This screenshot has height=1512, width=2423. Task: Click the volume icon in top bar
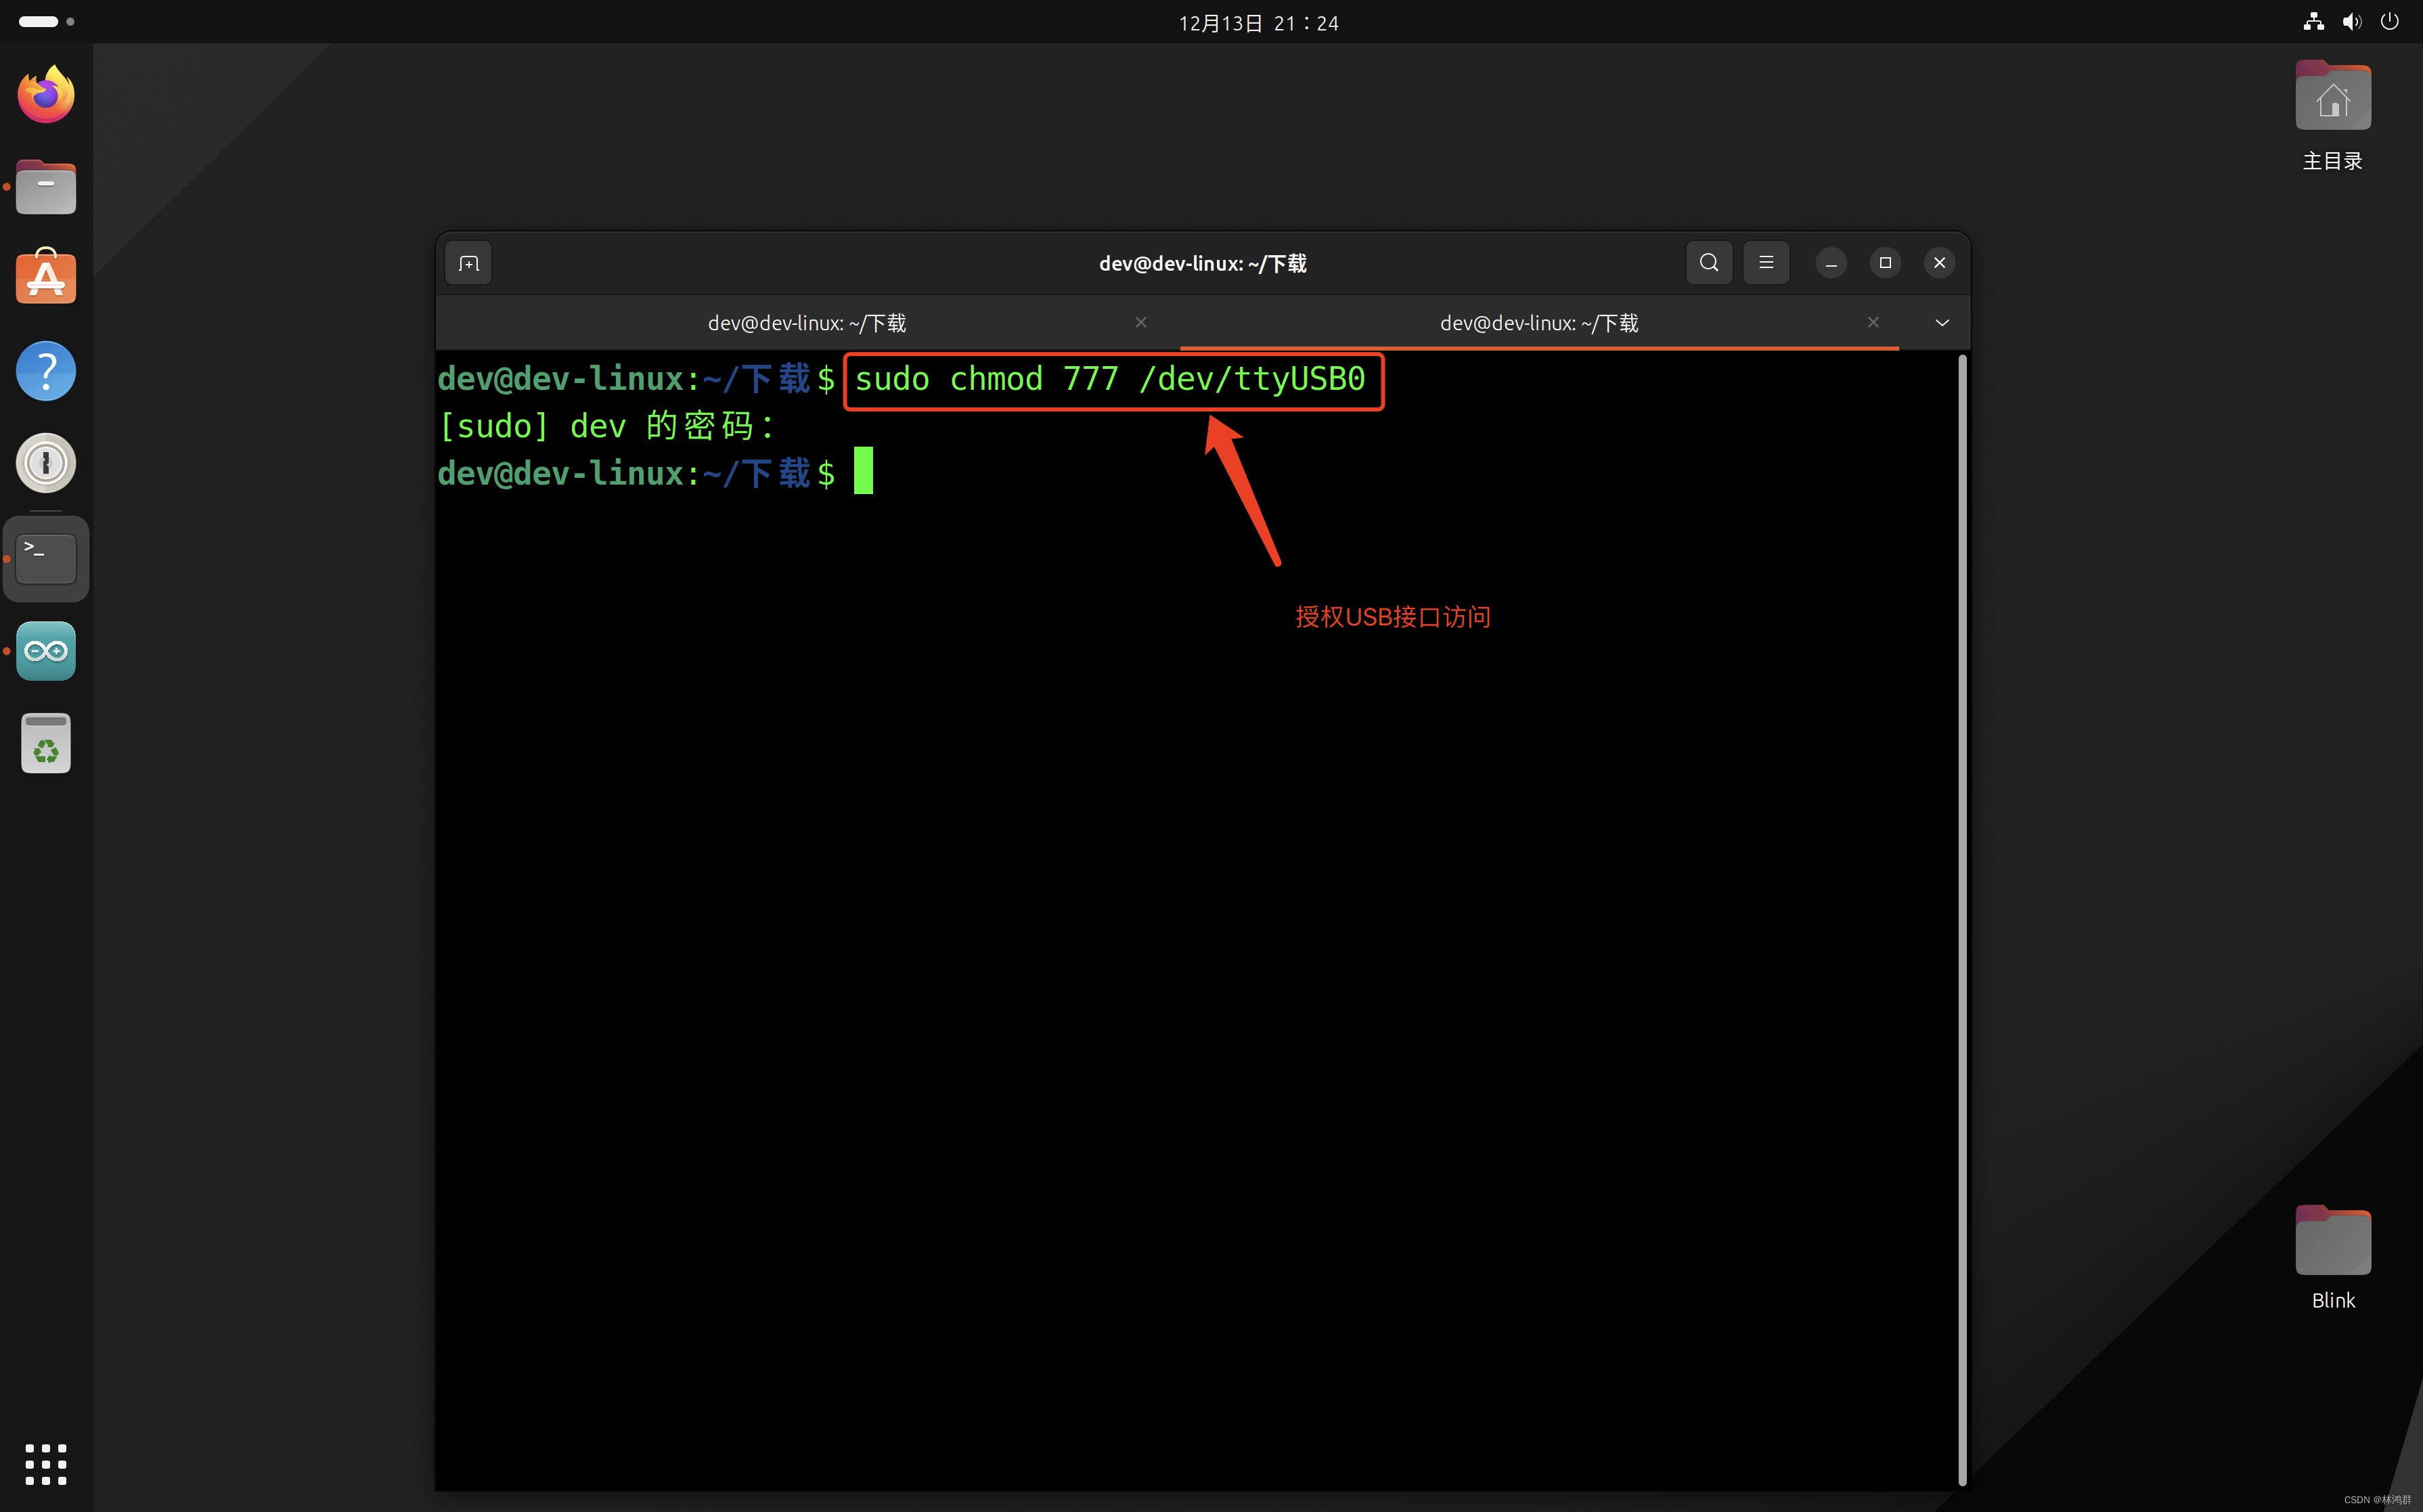pos(2351,22)
